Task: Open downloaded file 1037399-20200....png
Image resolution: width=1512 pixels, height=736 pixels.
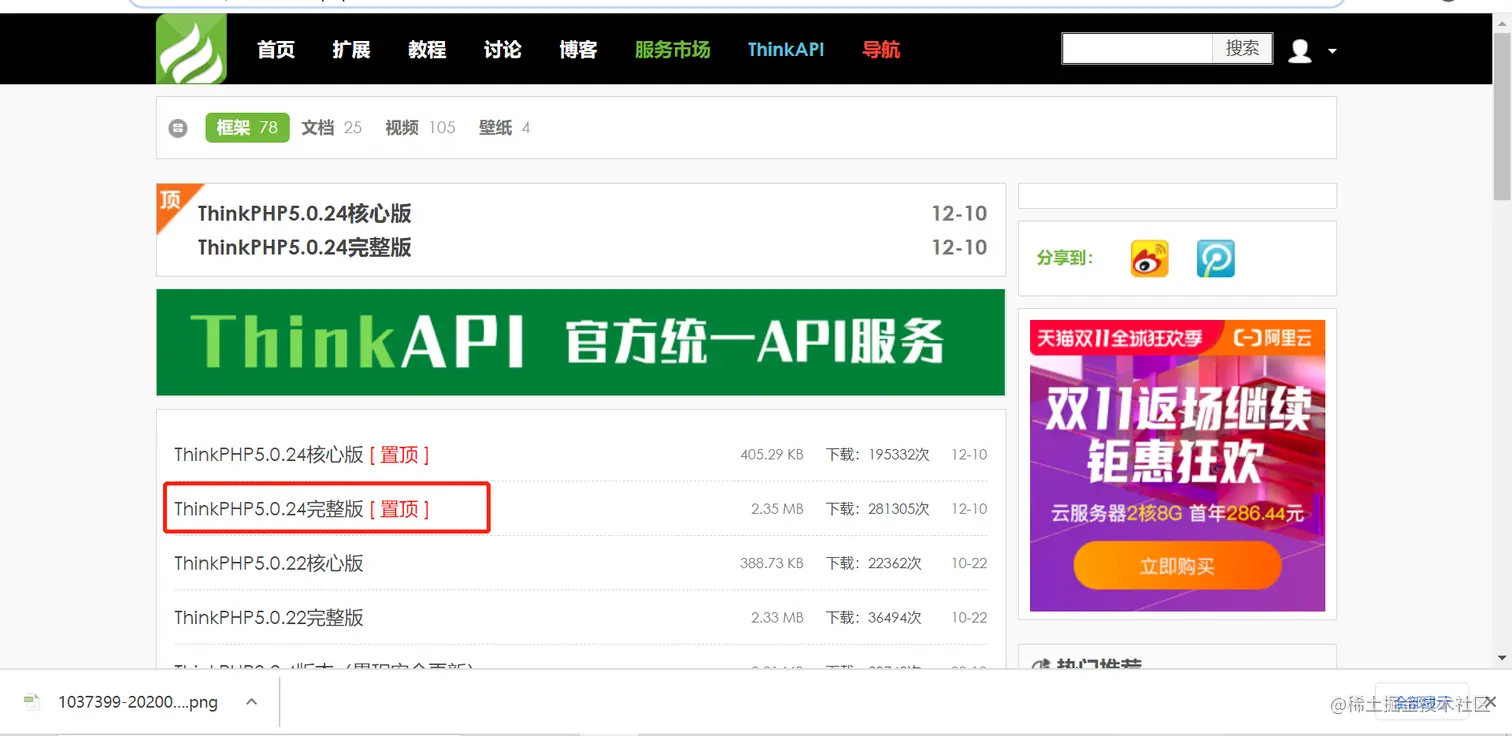Action: tap(138, 702)
